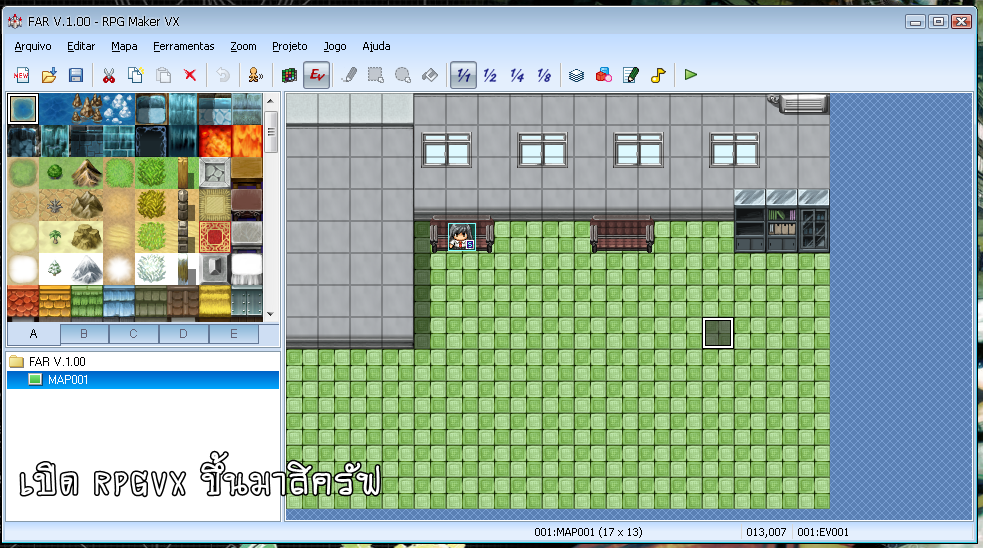The width and height of the screenshot is (983, 548).
Task: Select the FAR V.1.00 project folder
Action: [57, 362]
